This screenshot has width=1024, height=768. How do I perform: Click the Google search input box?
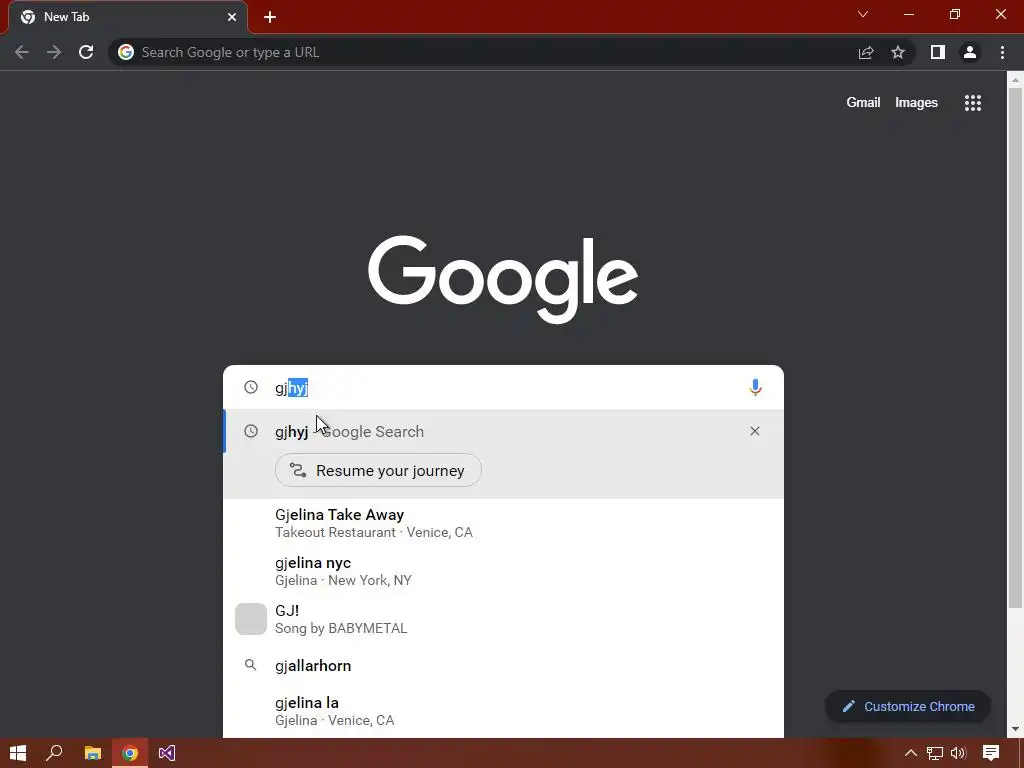coord(503,387)
